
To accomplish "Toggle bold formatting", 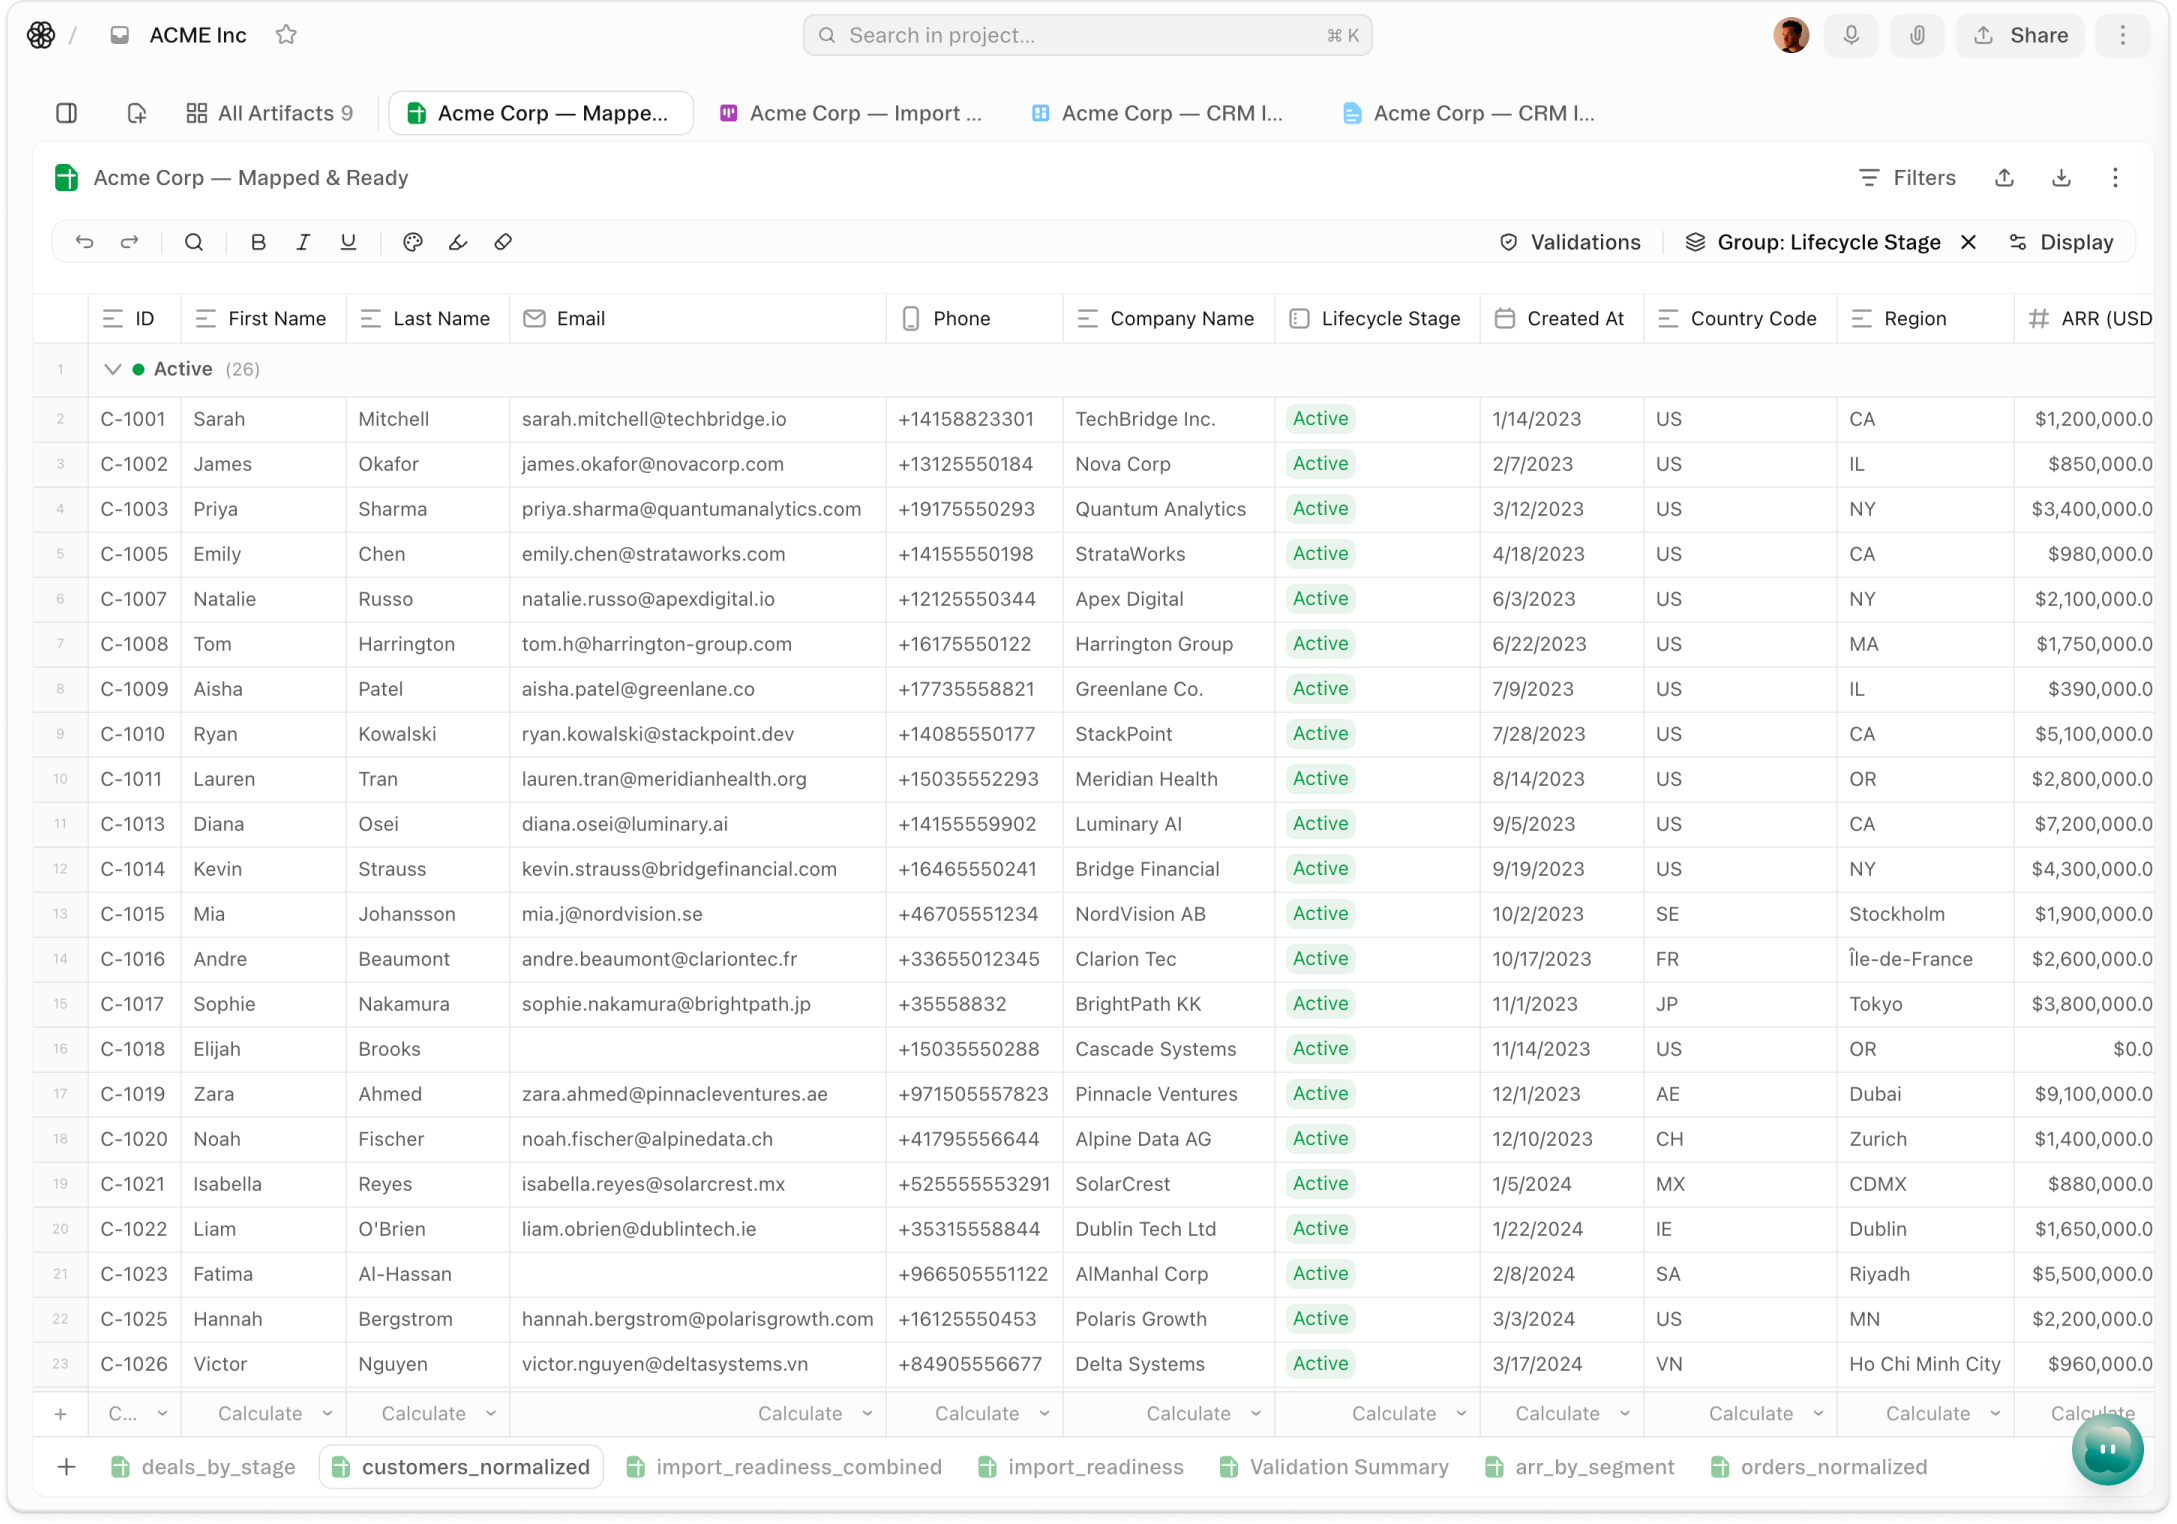I will coord(258,242).
